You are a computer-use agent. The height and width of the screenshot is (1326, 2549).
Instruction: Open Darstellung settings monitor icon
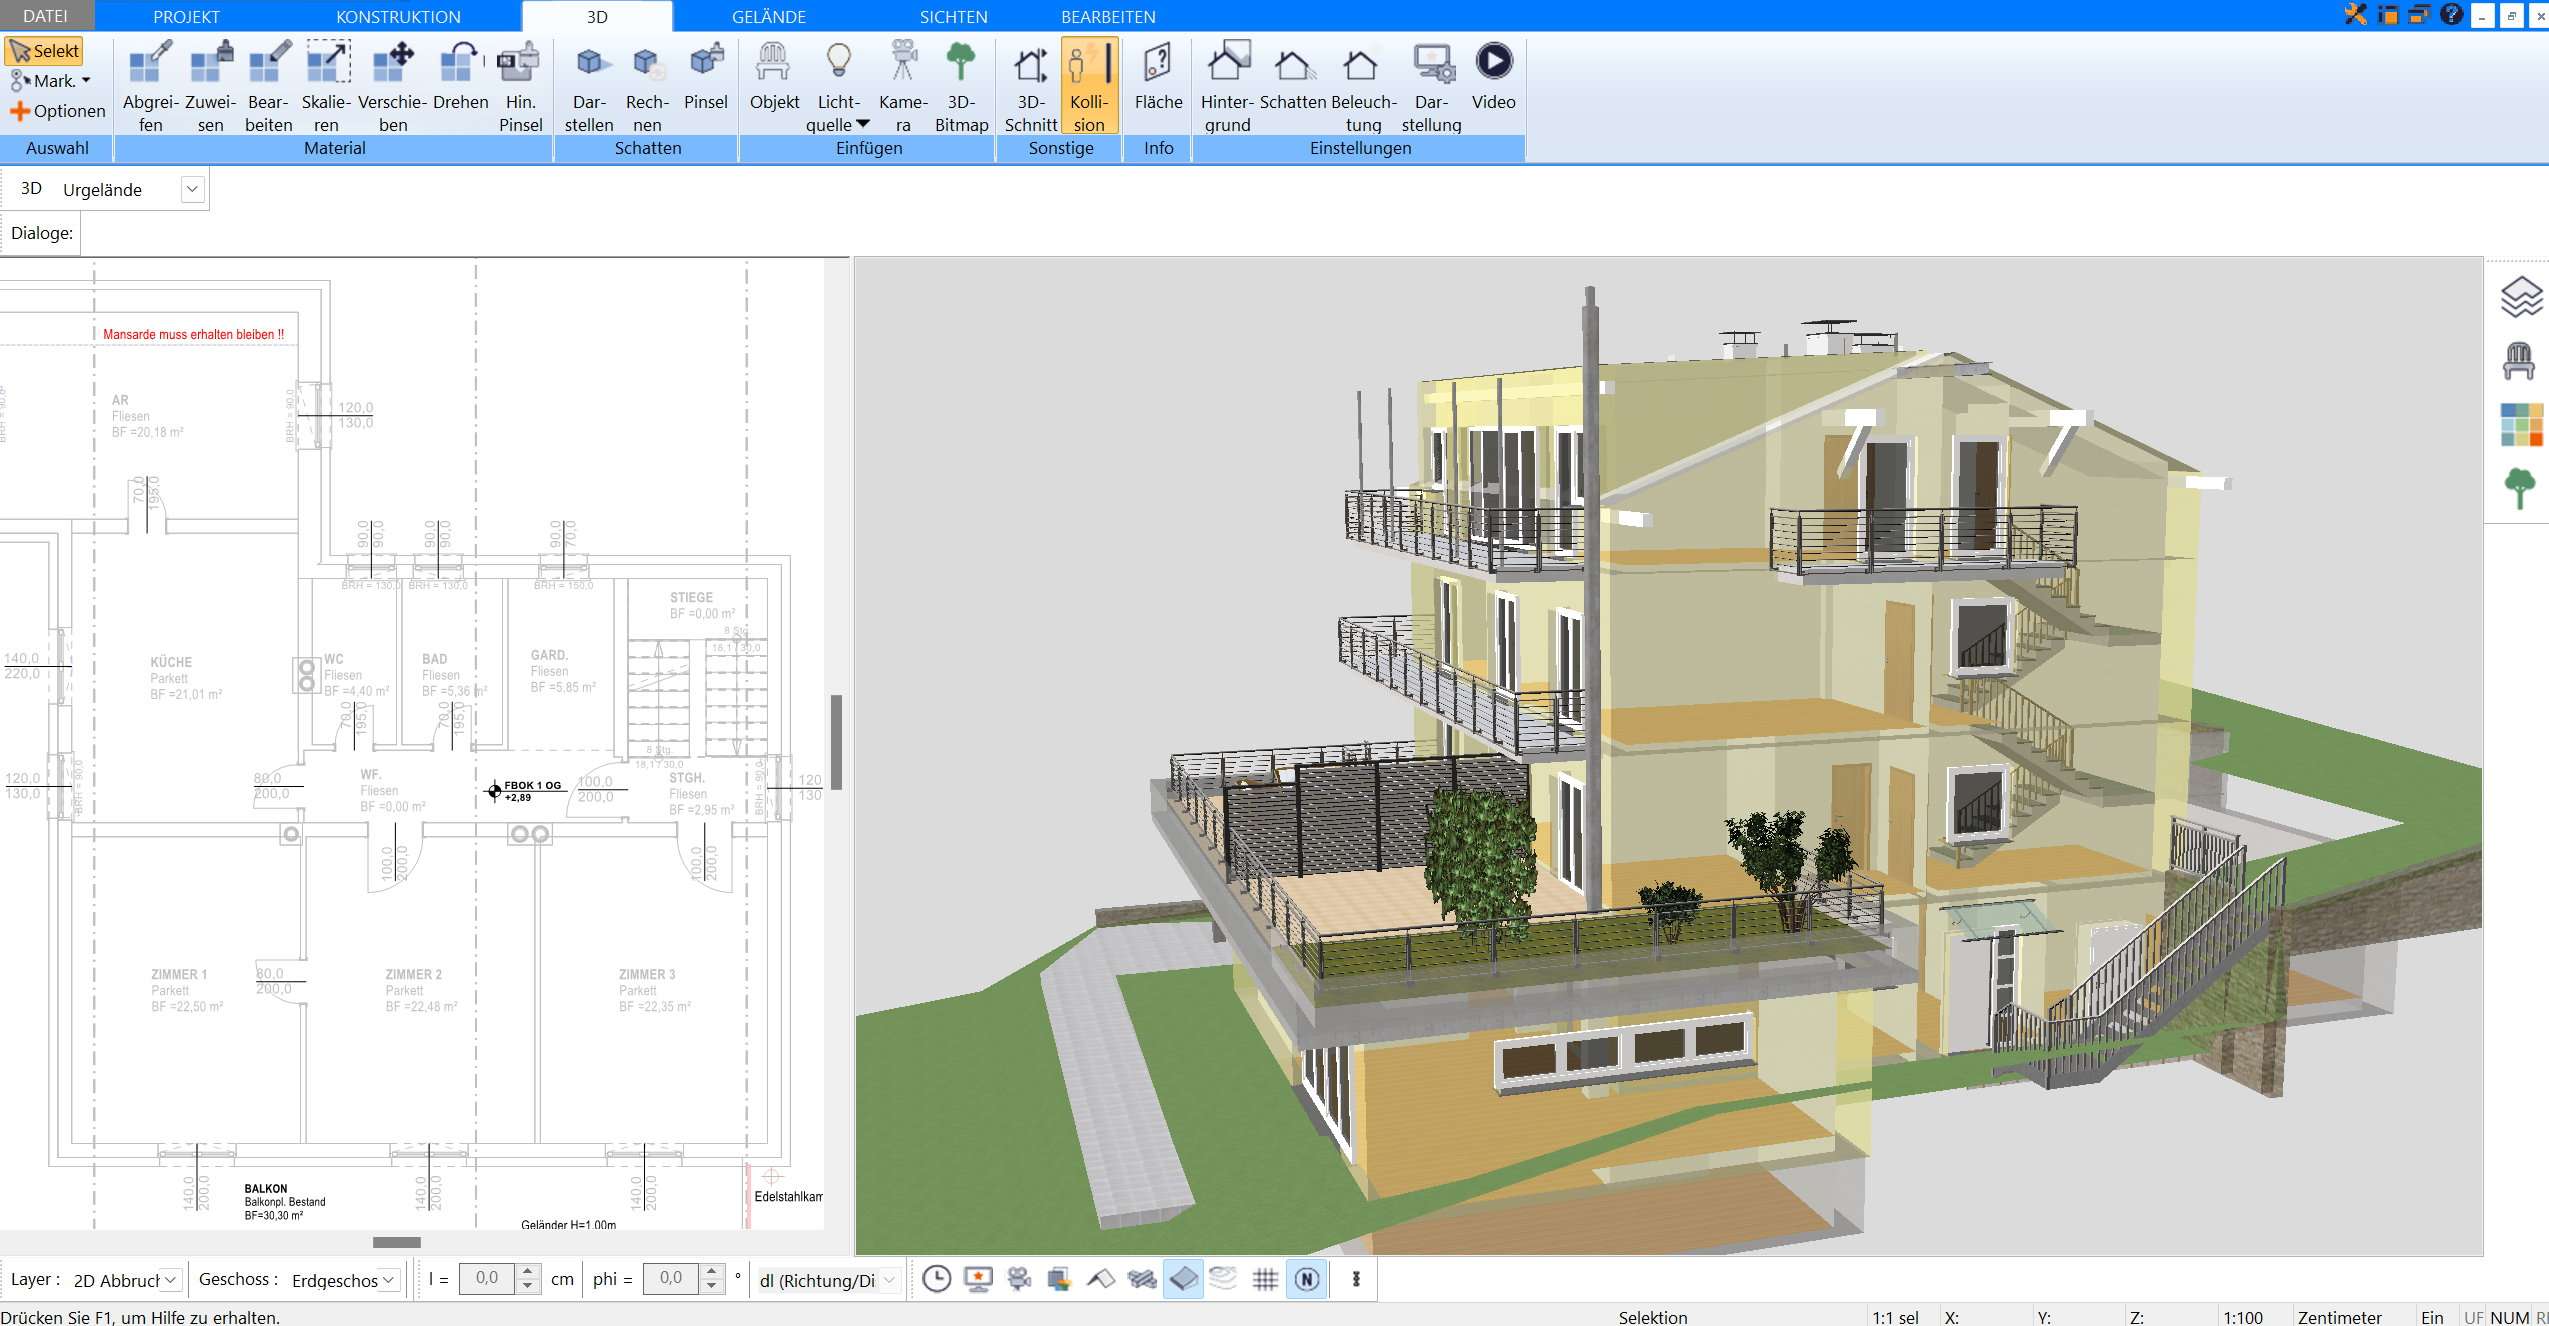[x=1432, y=86]
